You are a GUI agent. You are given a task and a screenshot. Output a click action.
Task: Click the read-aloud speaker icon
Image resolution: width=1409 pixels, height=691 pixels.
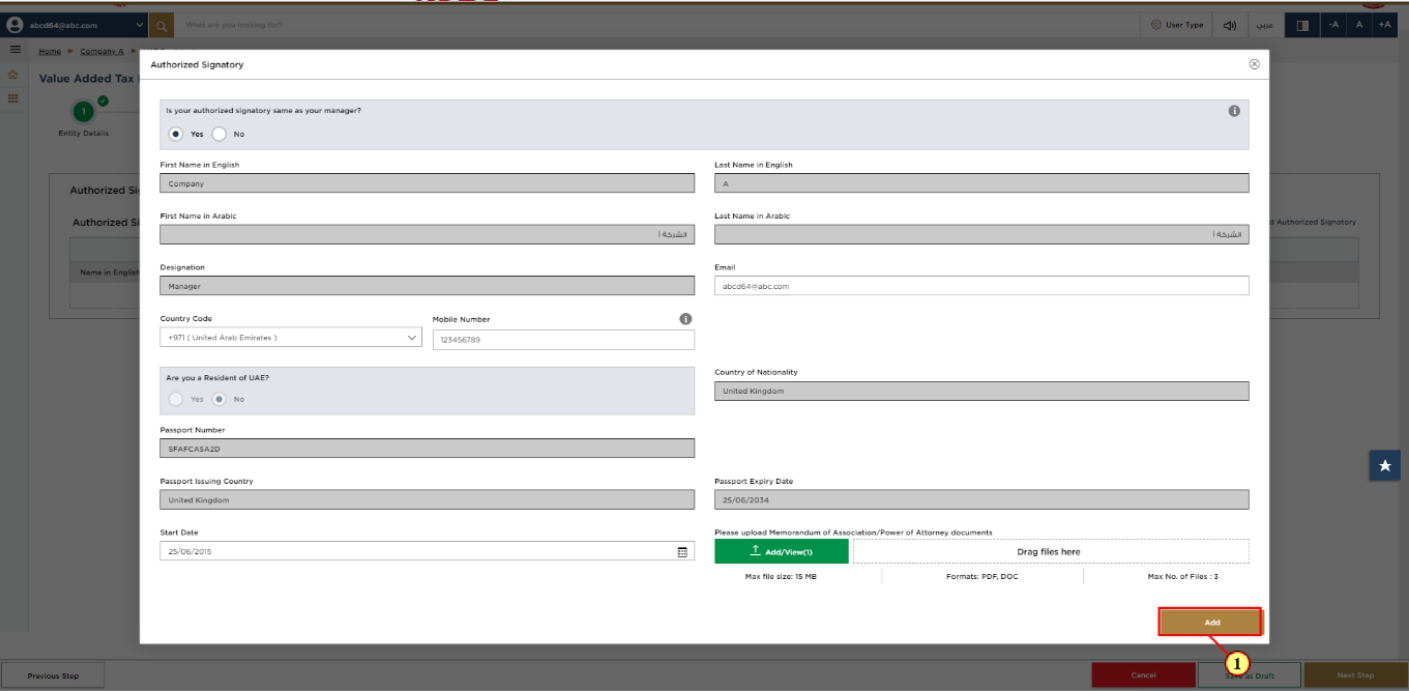pyautogui.click(x=1229, y=25)
